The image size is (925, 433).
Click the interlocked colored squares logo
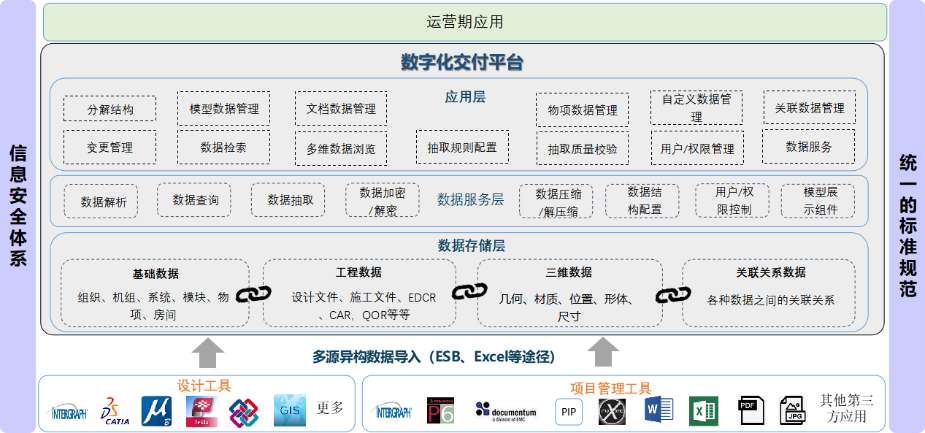[x=244, y=412]
